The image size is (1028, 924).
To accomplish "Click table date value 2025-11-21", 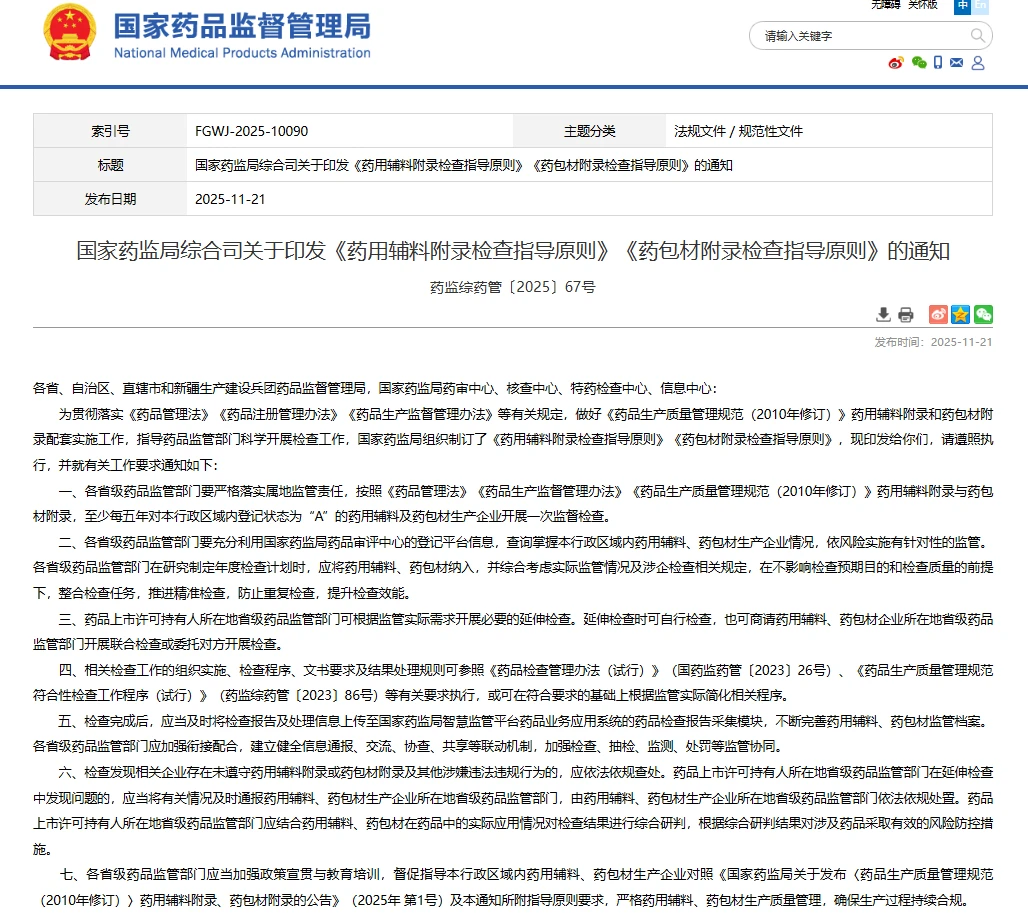I will click(230, 199).
